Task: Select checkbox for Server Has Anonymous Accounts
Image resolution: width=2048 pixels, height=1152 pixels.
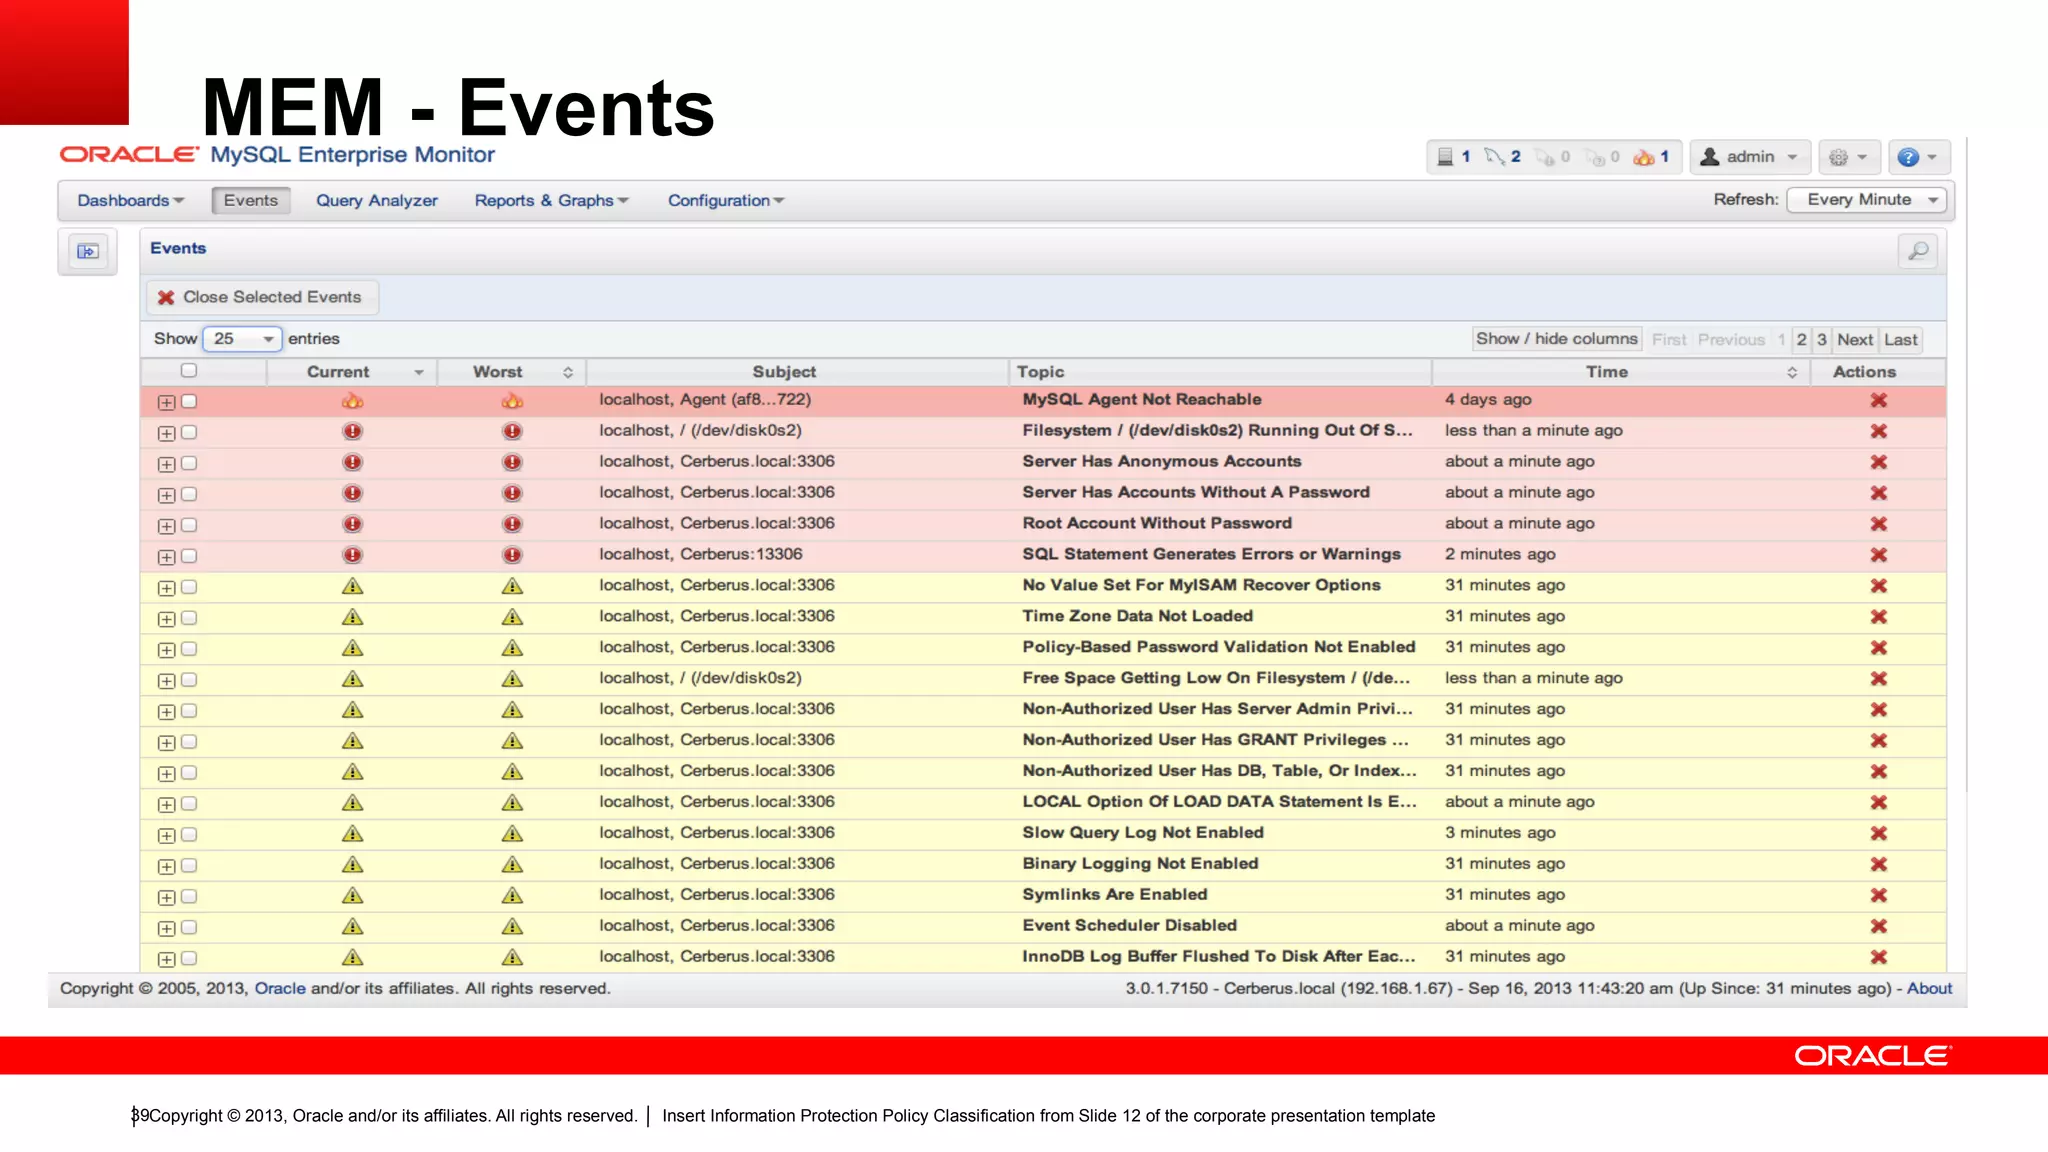Action: pyautogui.click(x=189, y=463)
